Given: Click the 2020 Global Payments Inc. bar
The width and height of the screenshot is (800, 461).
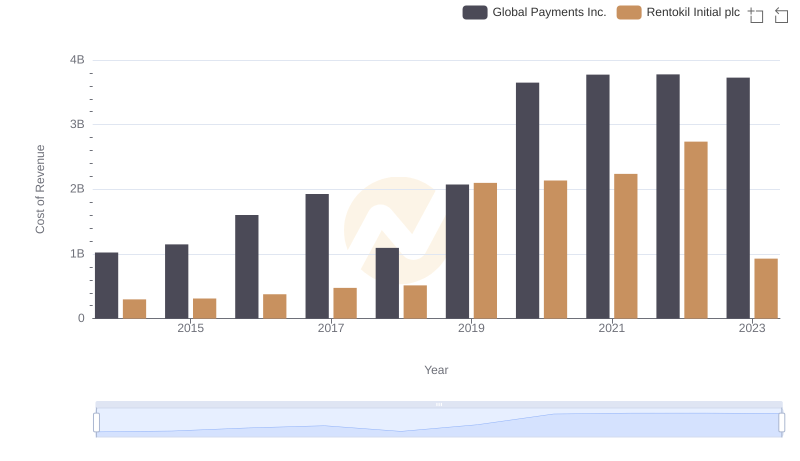Looking at the screenshot, I should (527, 200).
